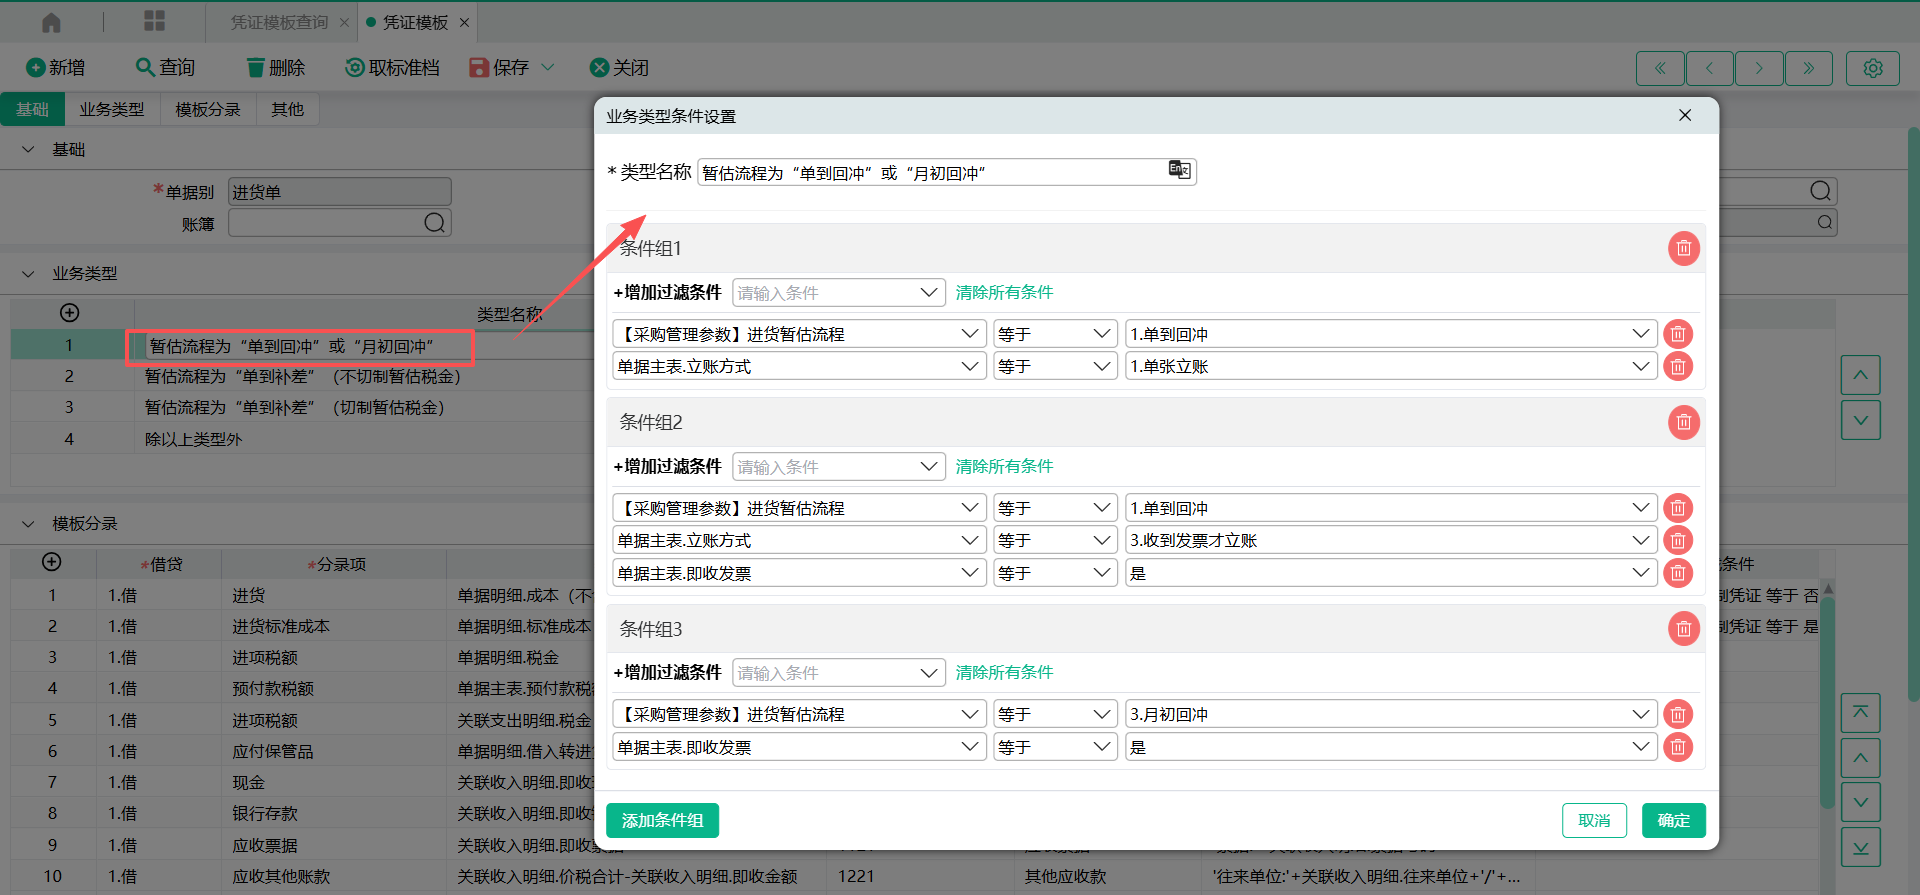Delete 条件组2 单据主表.即收发票 condition row
Screen dimensions: 1920x895
click(1678, 573)
